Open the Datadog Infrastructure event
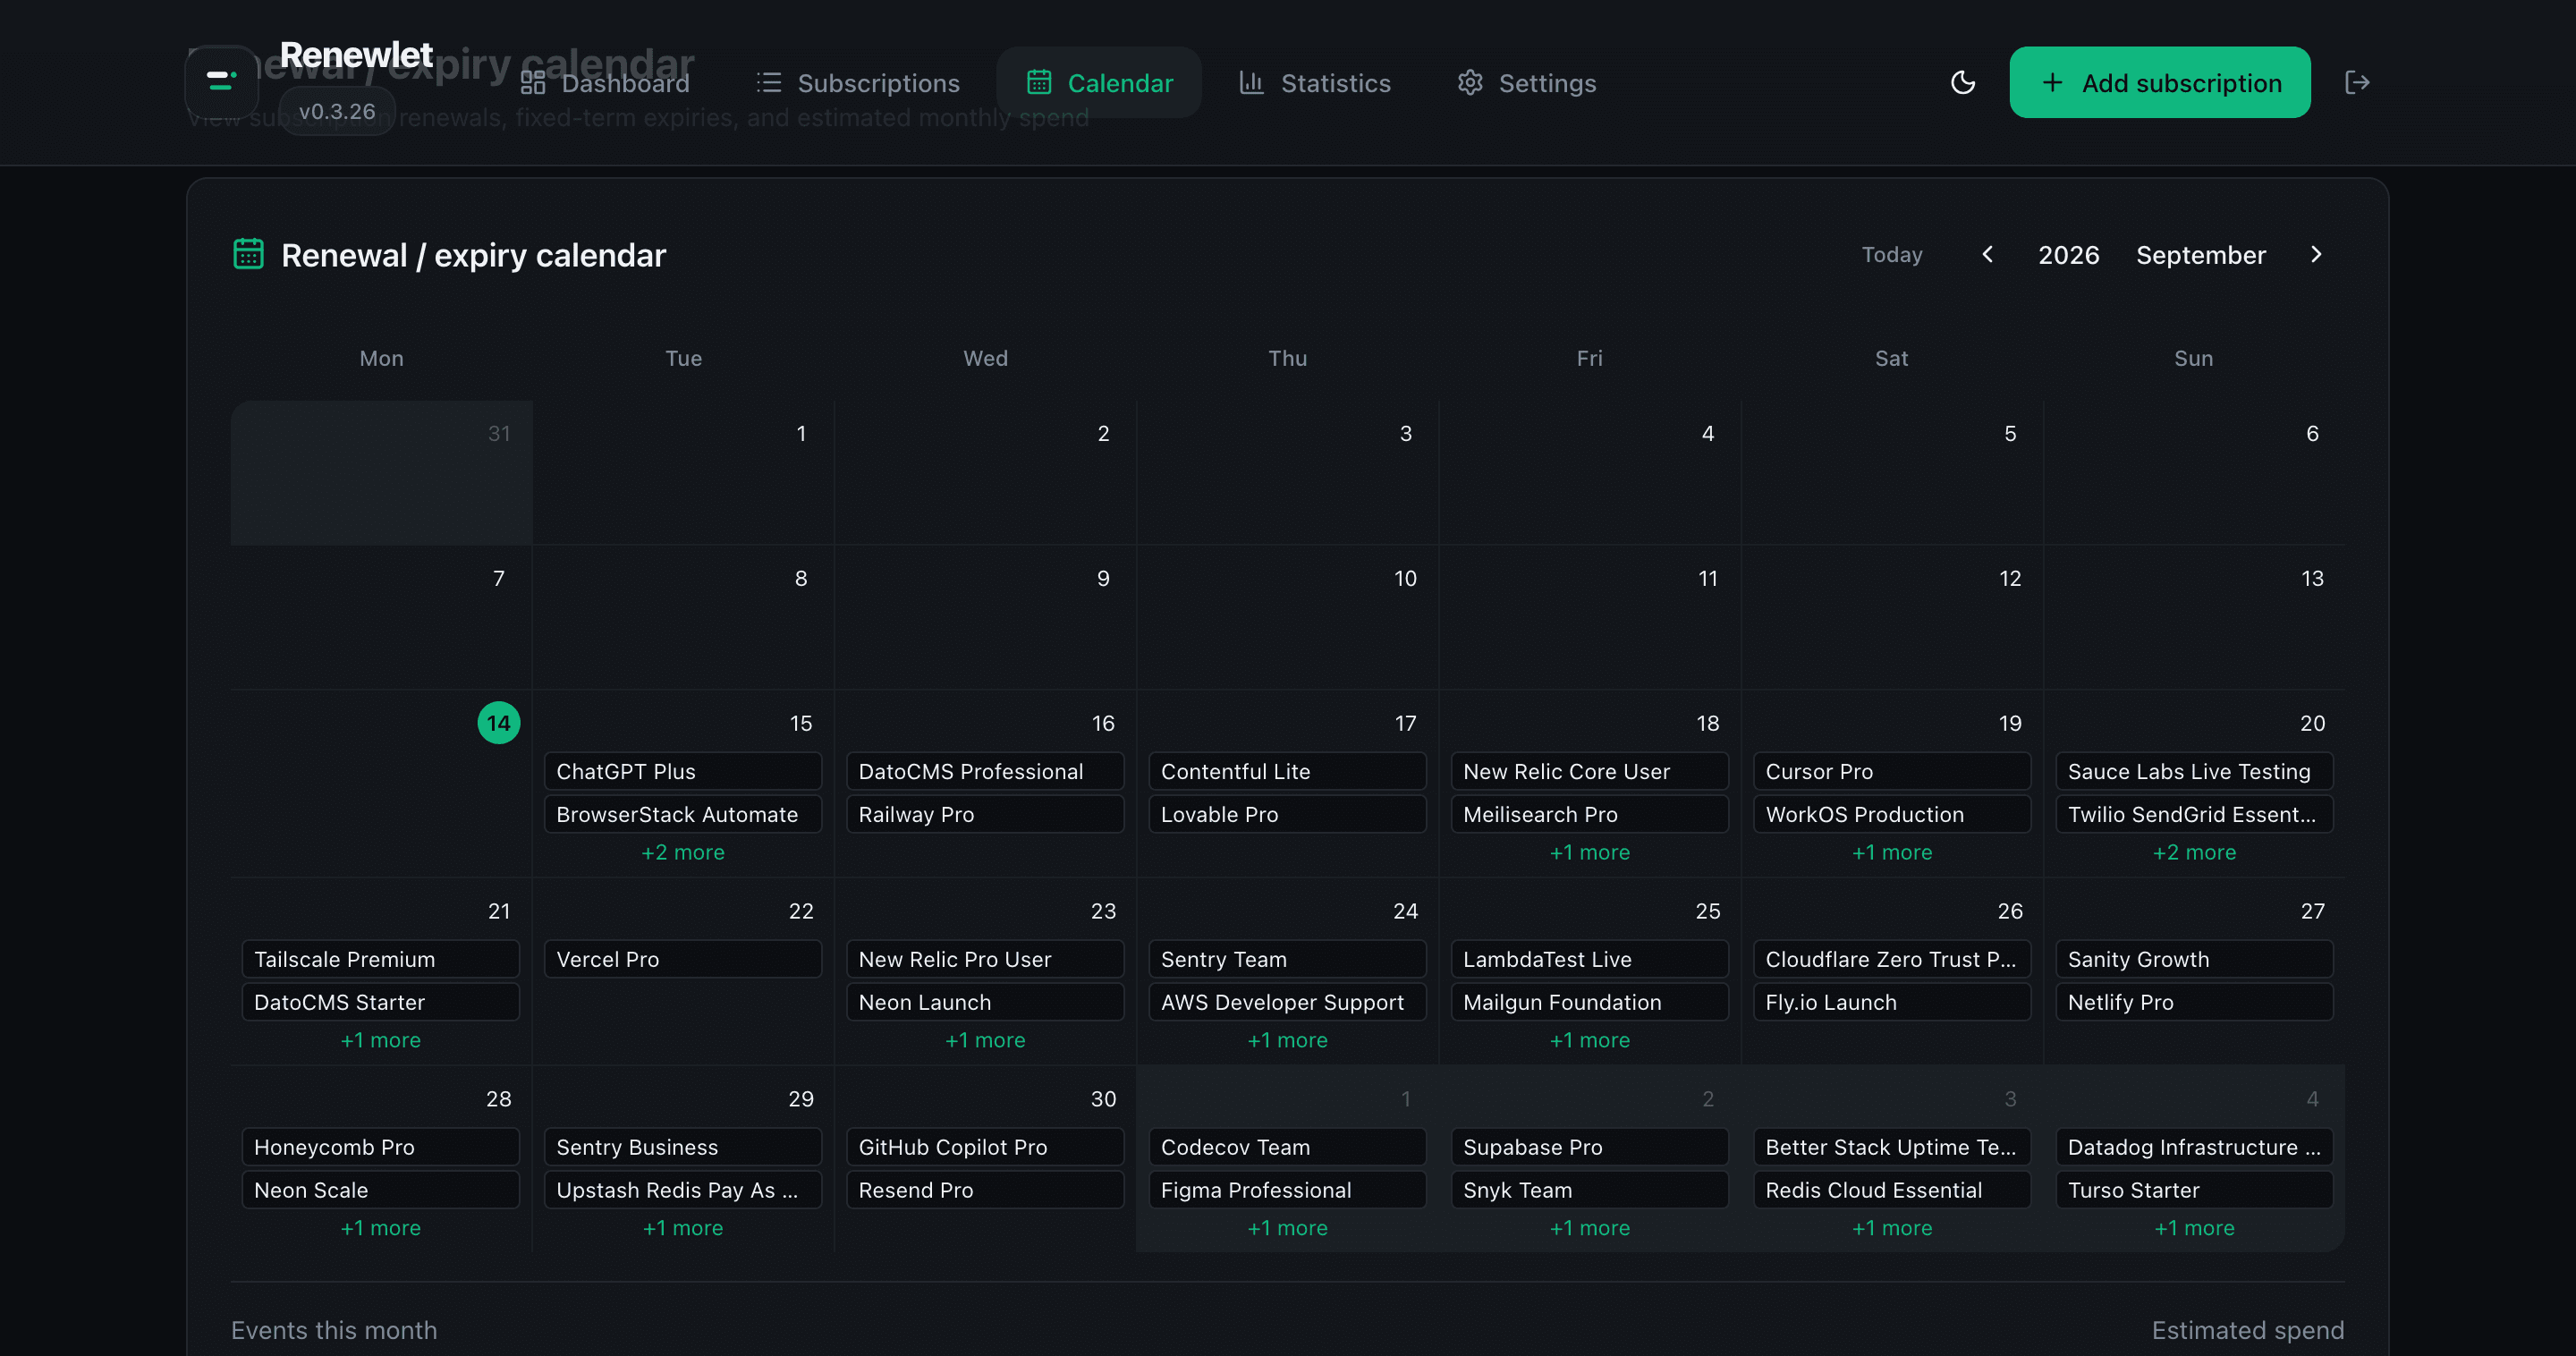The width and height of the screenshot is (2576, 1356). tap(2194, 1147)
